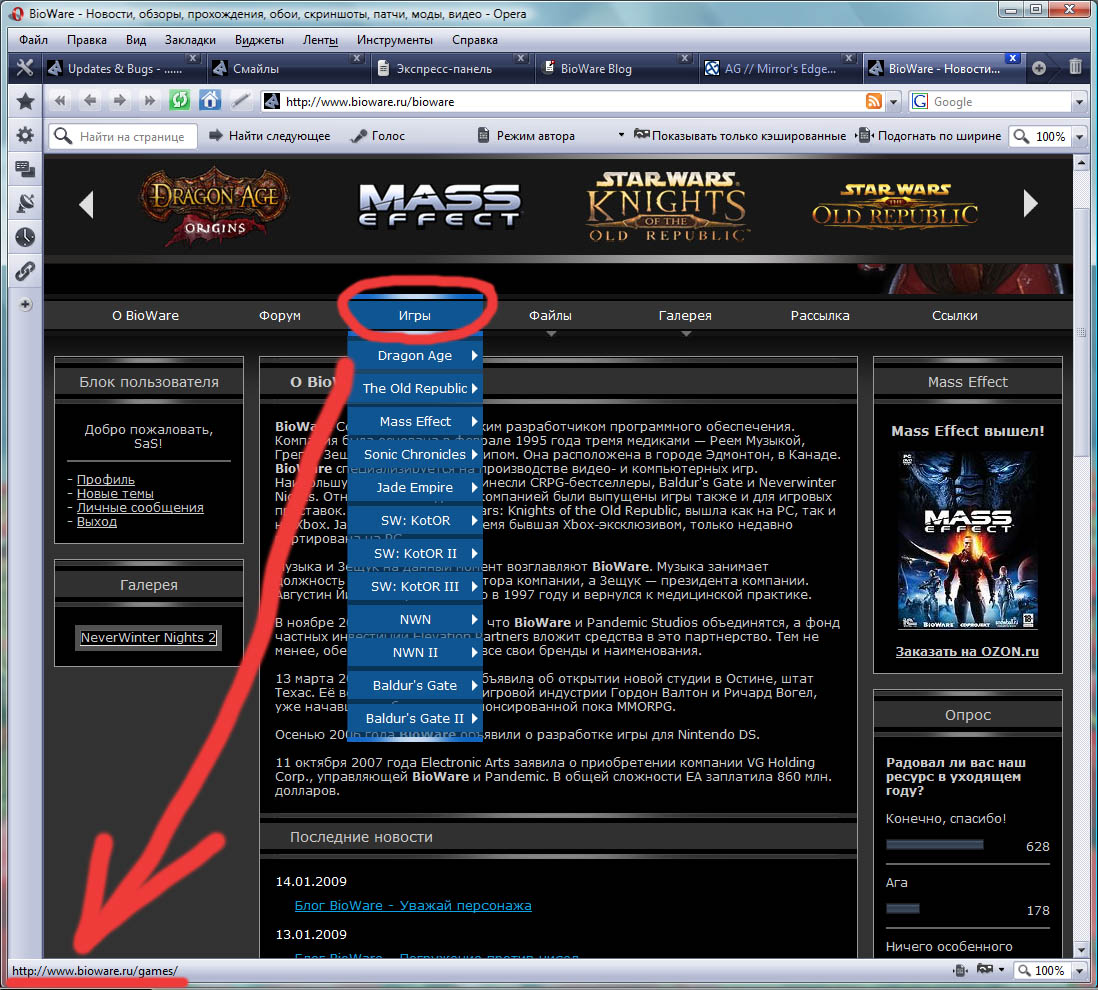Open the Режим автора dropdown arrow
Screen dimensions: 1098x990
(621, 135)
